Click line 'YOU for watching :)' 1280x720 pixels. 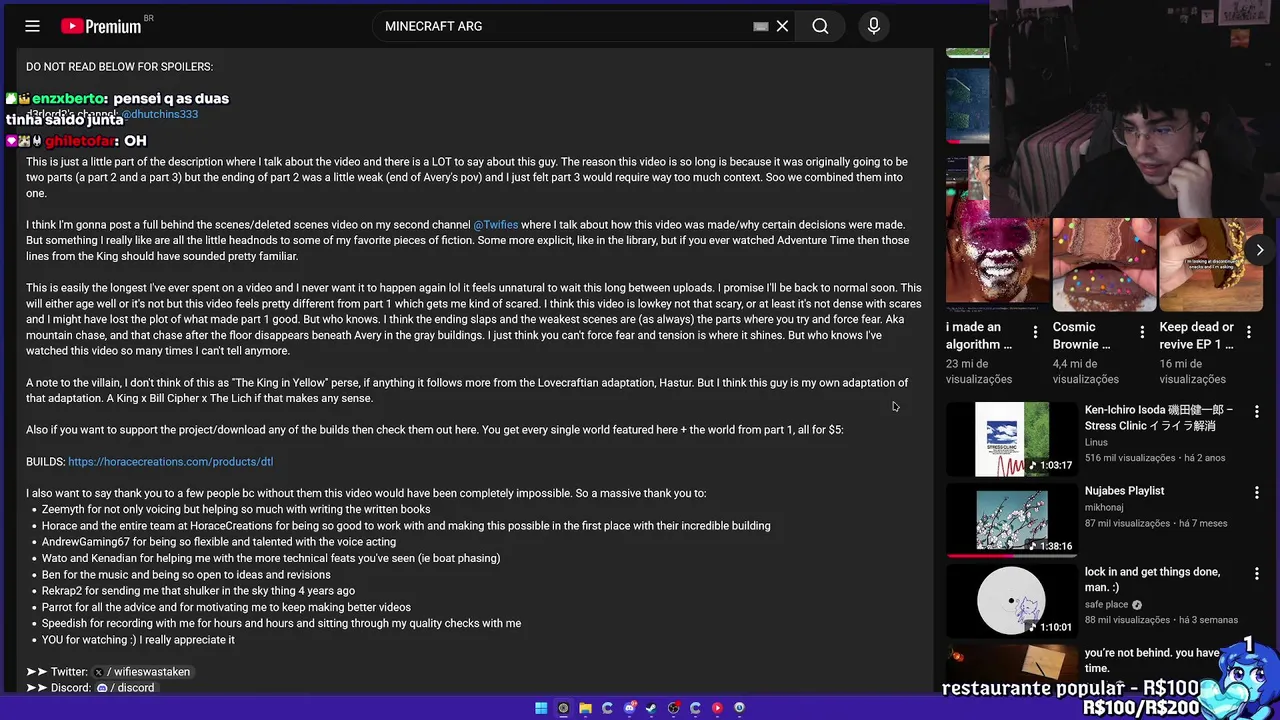138,640
